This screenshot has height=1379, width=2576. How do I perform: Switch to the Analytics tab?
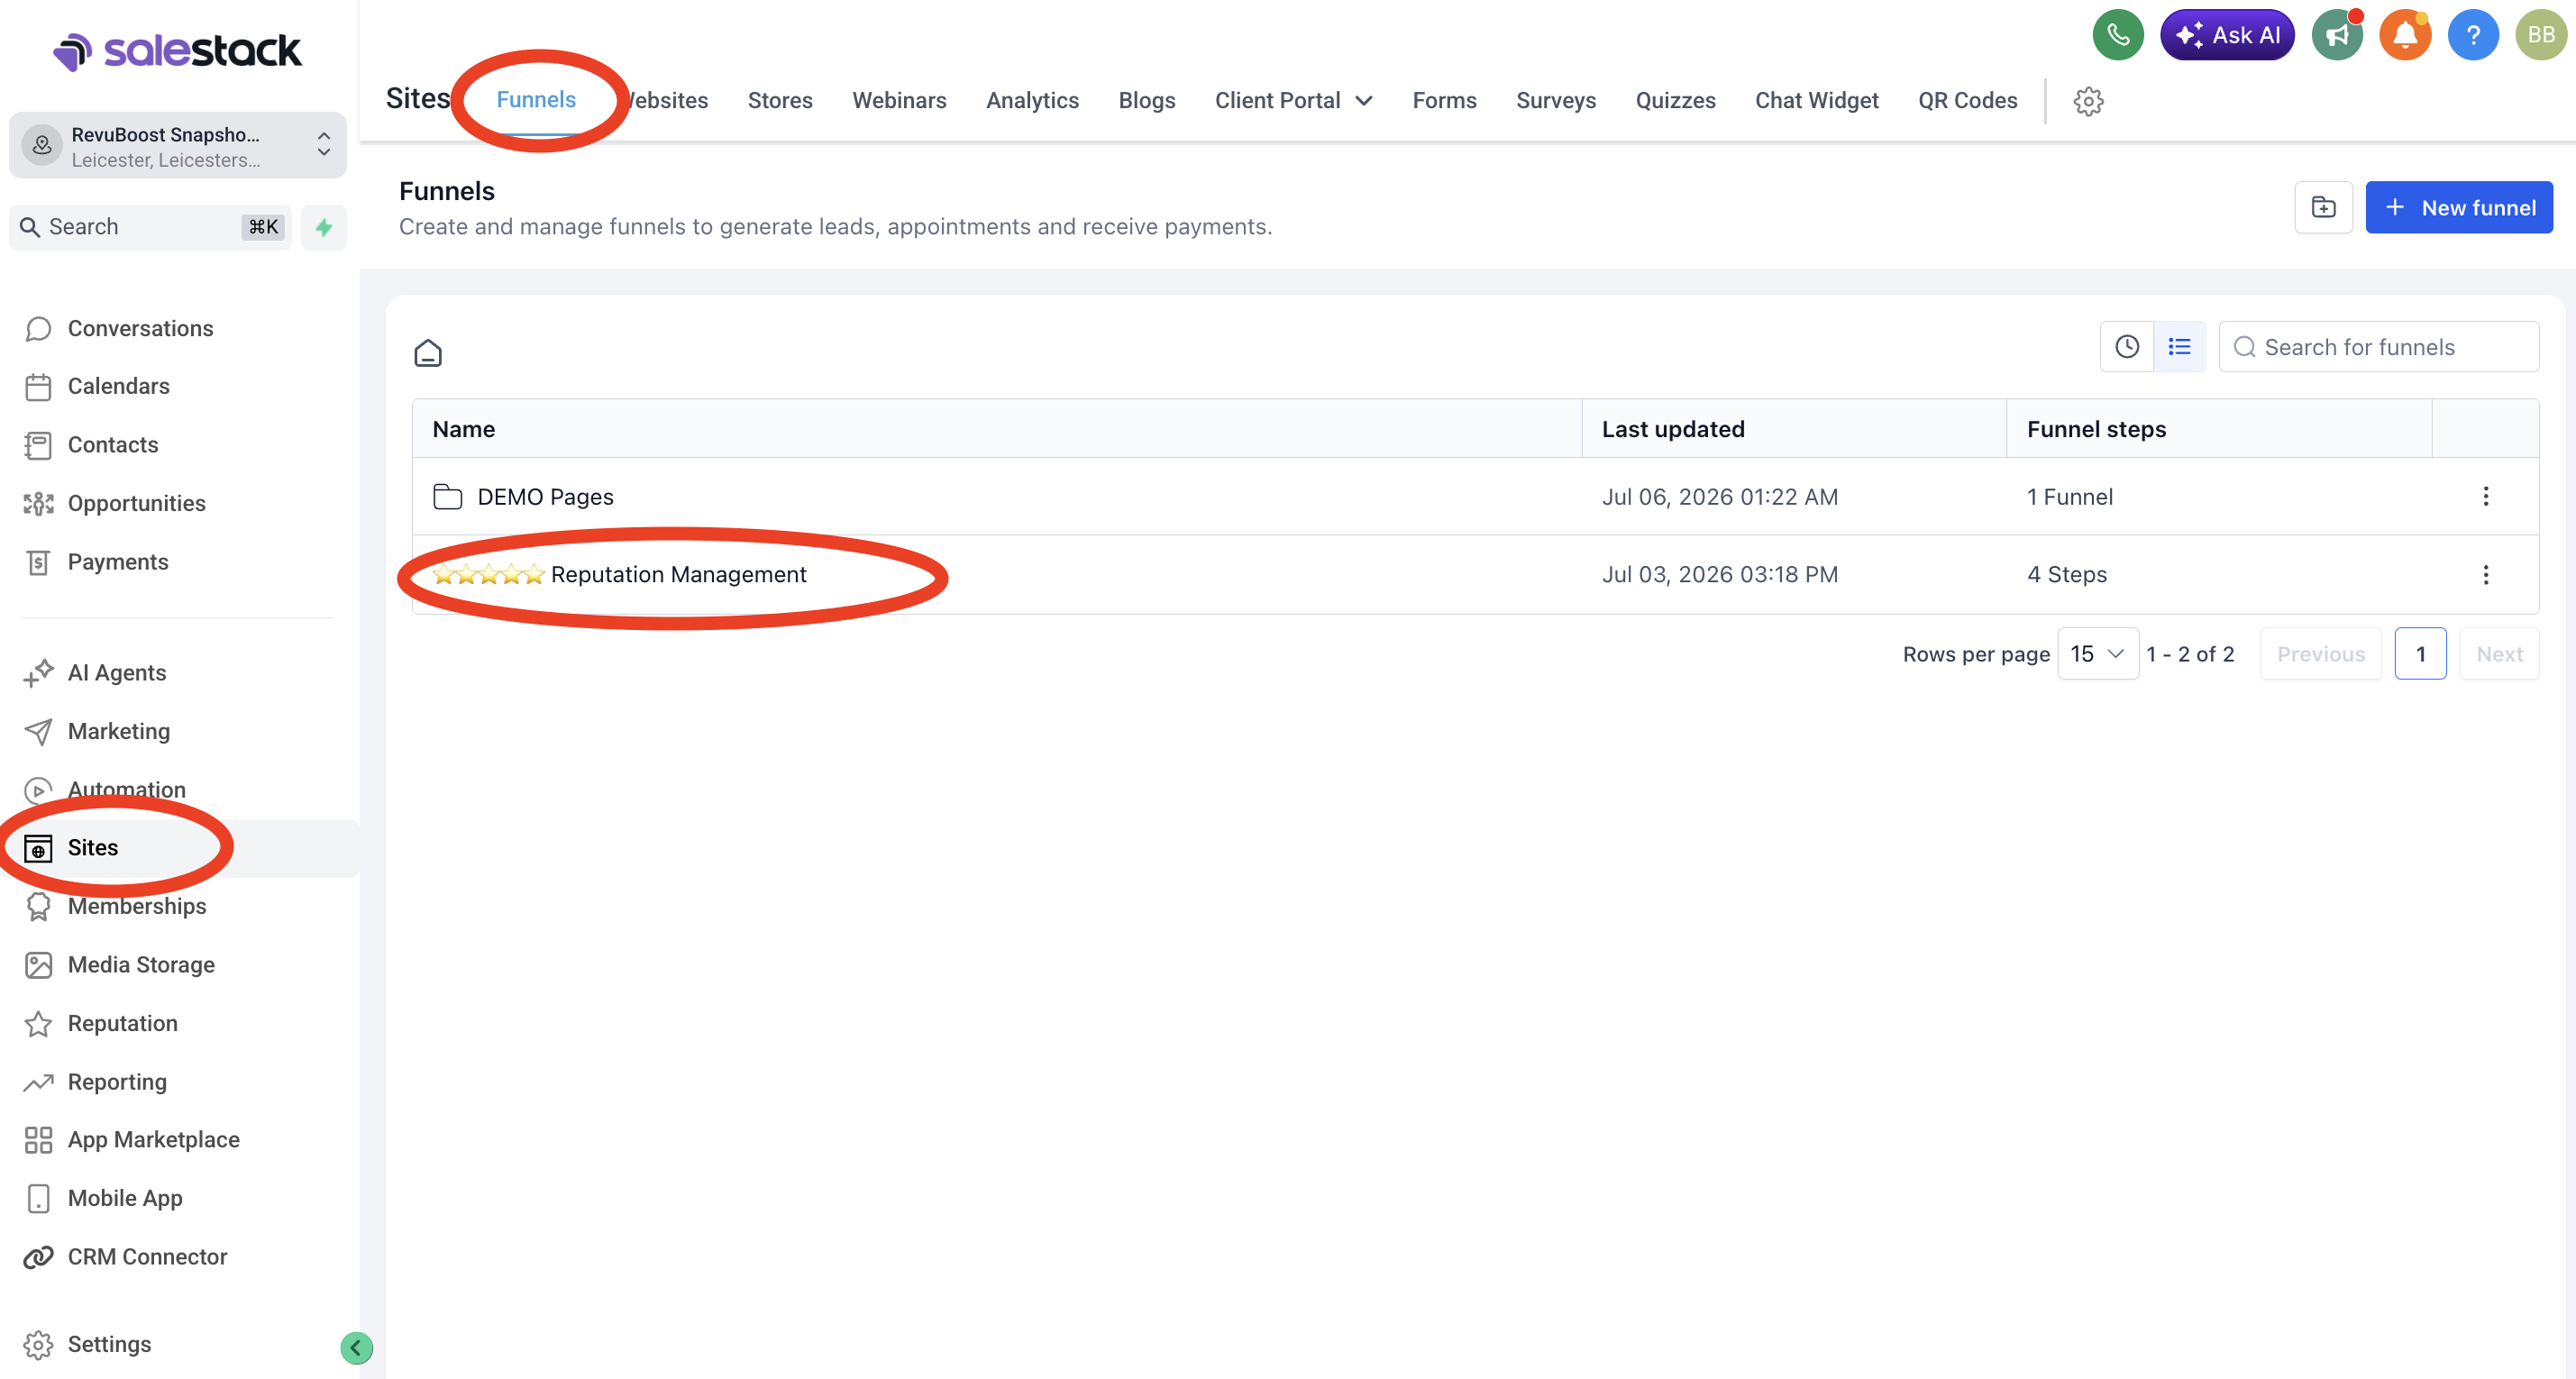[1032, 100]
